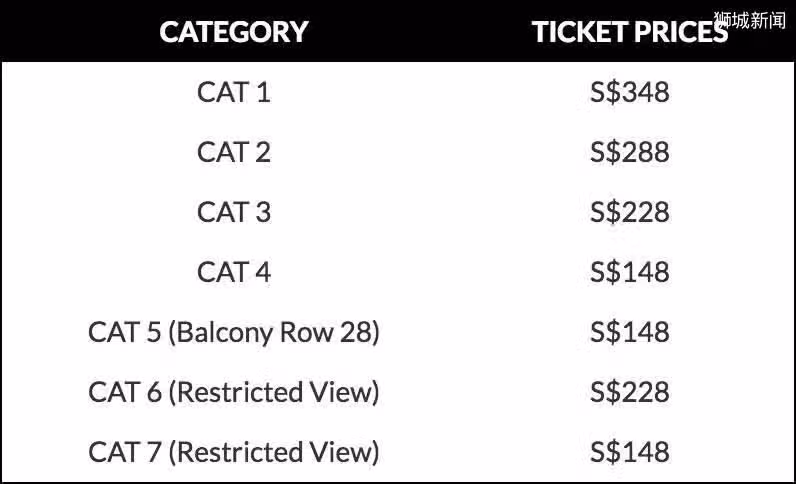This screenshot has width=796, height=484.
Task: Select the CAT 3 row label
Action: click(234, 212)
